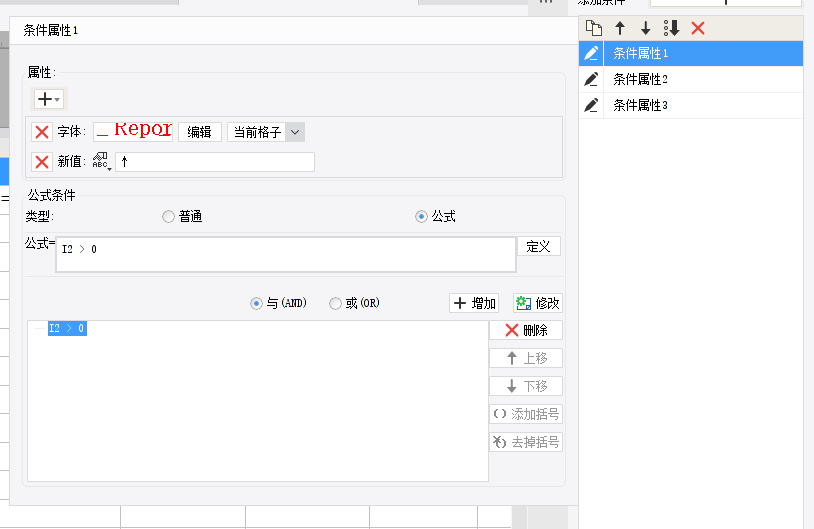Click the 新值 input field with arrow

(x=215, y=162)
